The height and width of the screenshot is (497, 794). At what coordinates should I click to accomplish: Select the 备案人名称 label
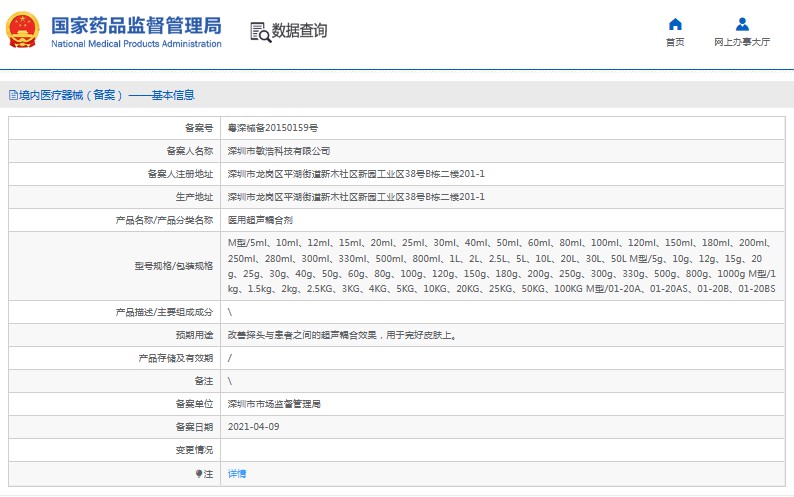(x=190, y=151)
